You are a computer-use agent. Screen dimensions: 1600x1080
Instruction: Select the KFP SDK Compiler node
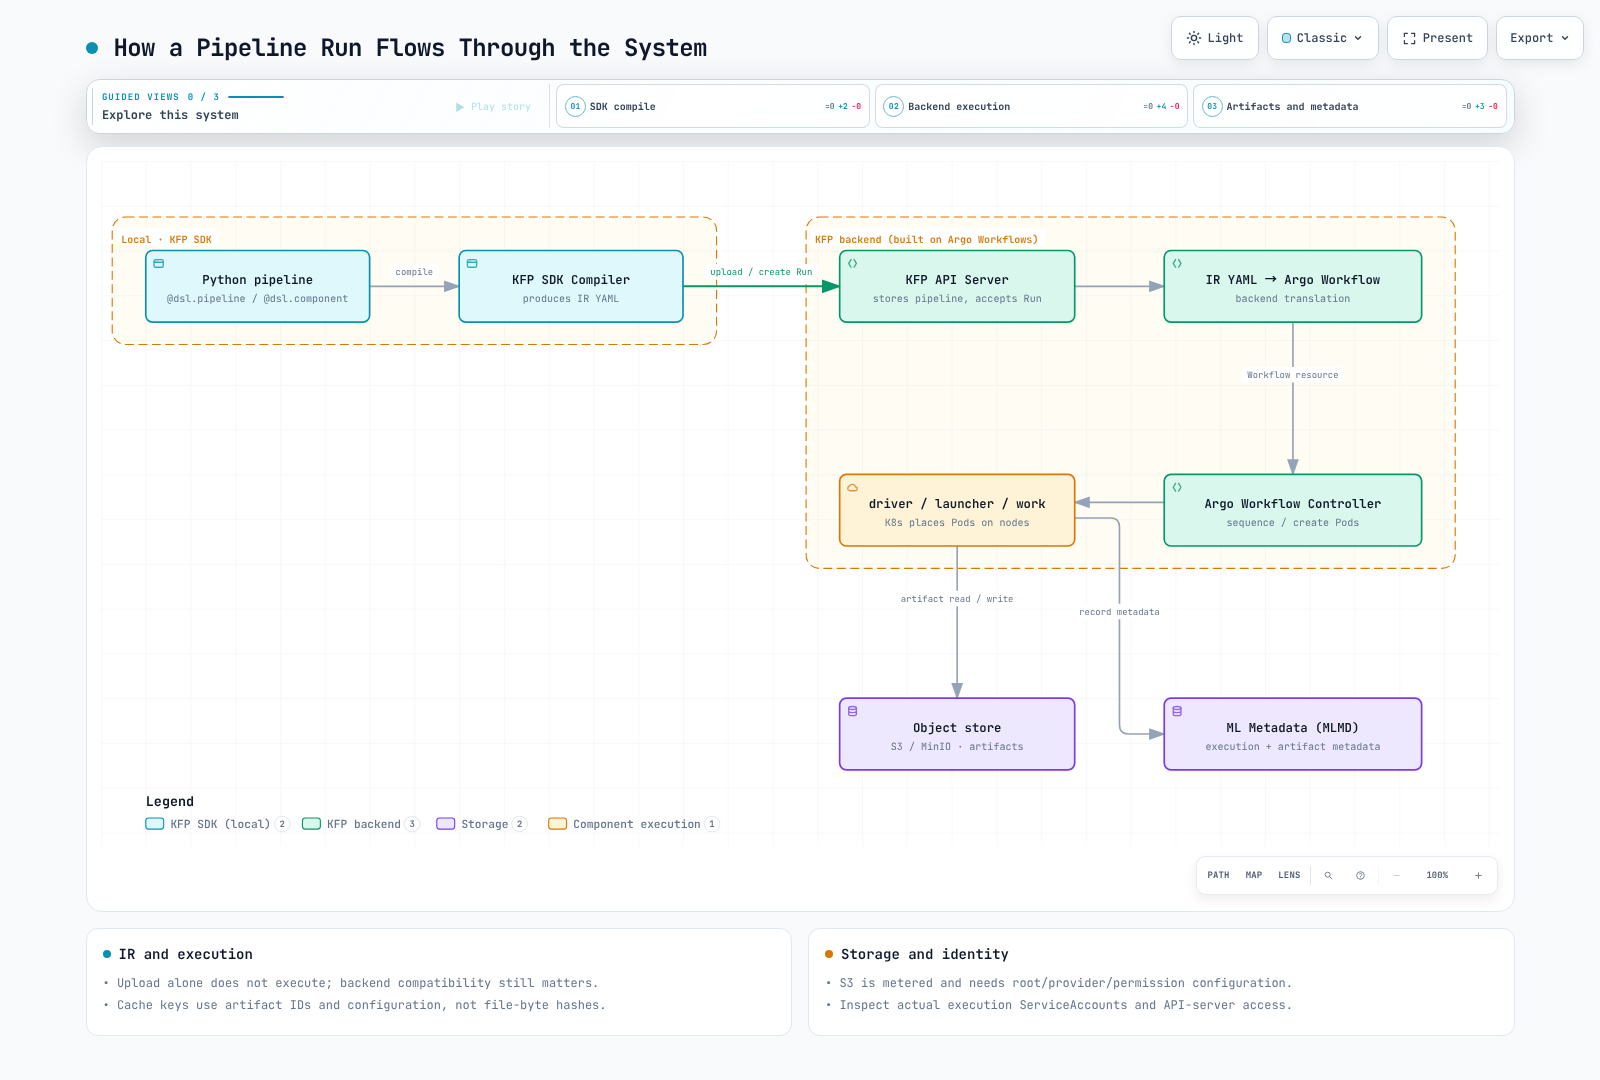[571, 287]
